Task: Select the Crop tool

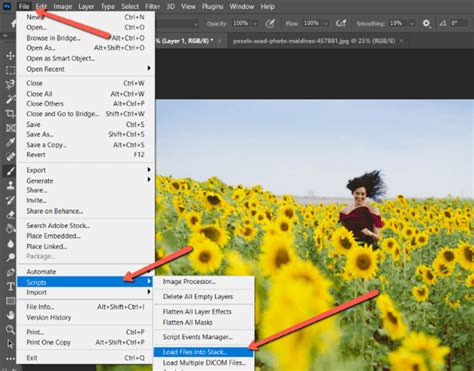Action: 10,113
